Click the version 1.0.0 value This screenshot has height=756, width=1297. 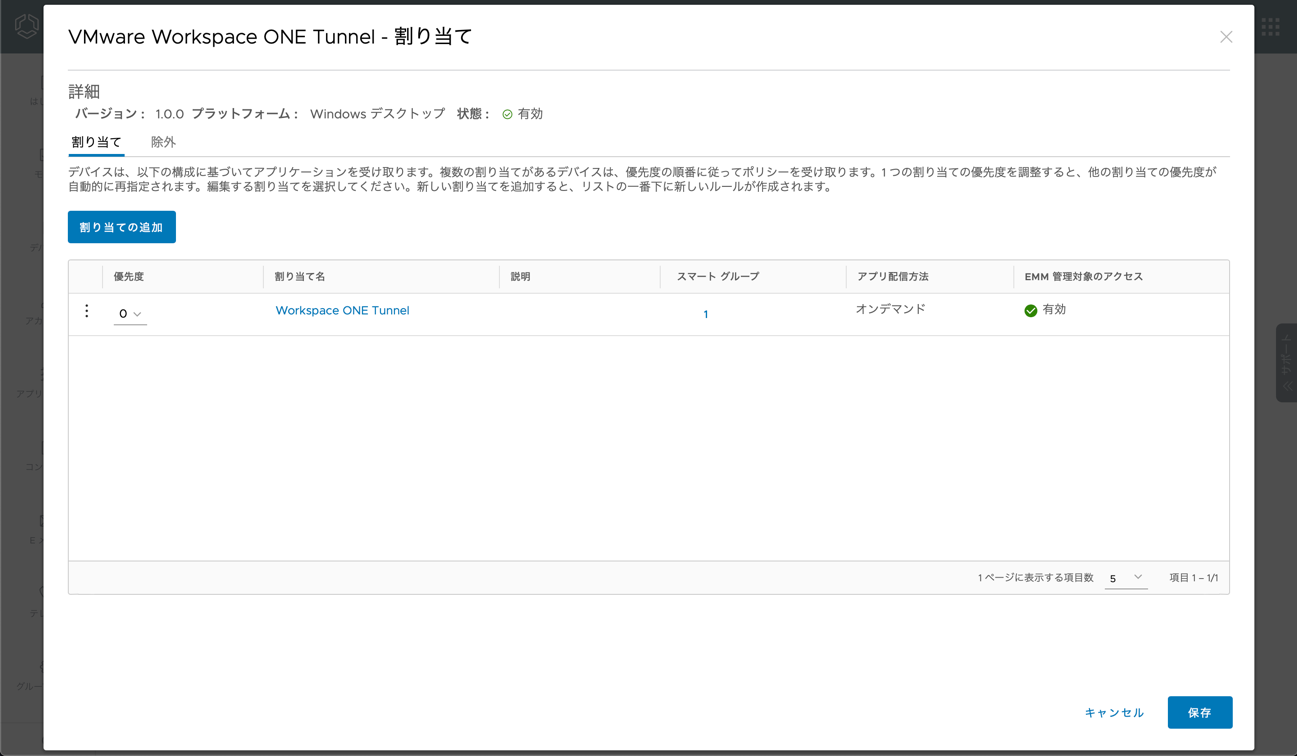pos(170,115)
